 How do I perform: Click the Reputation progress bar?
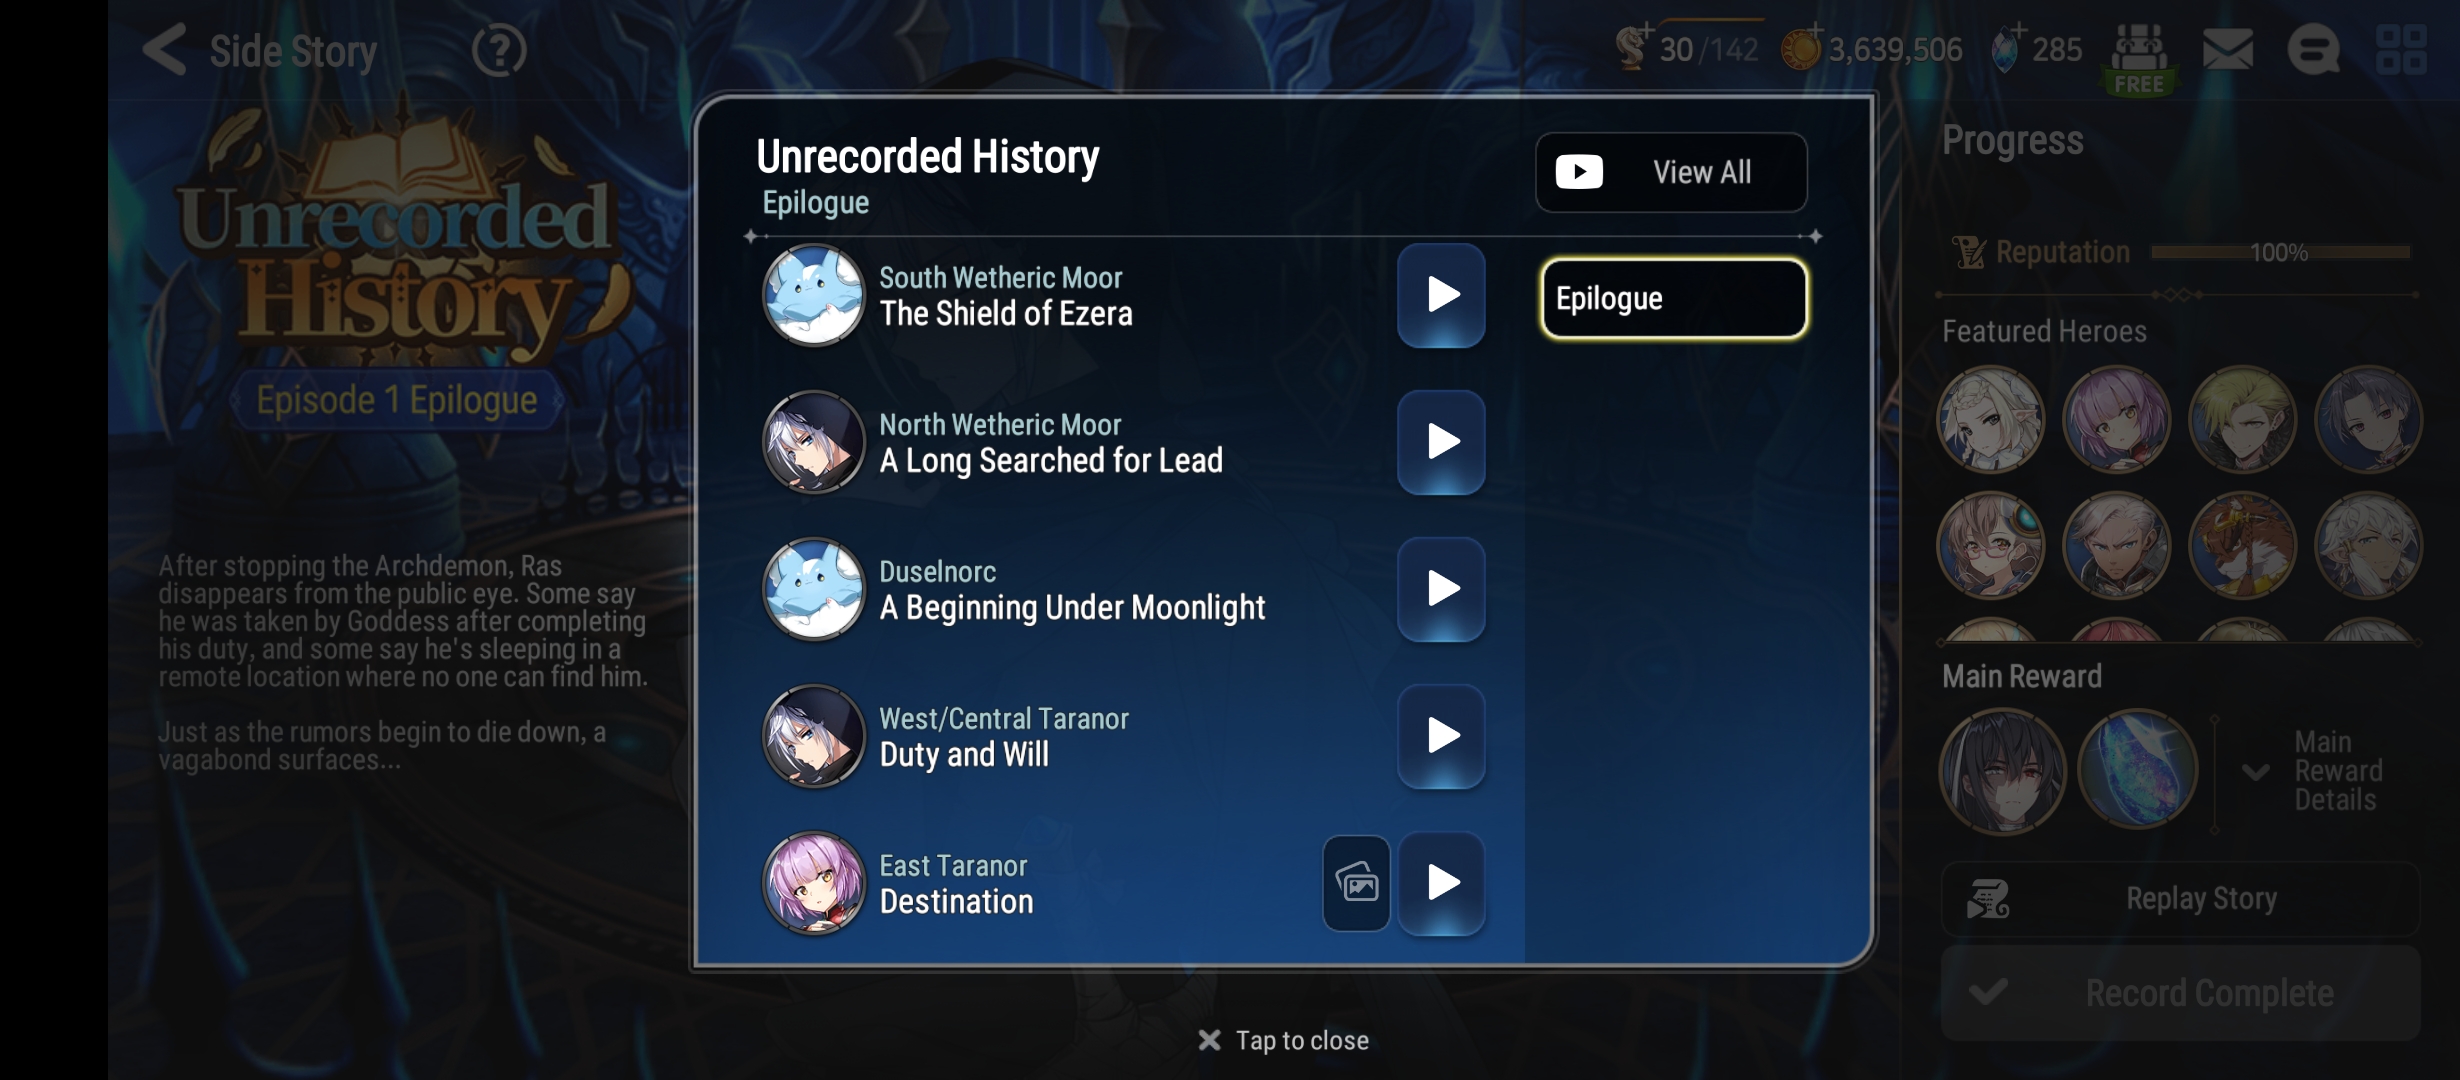tap(2280, 252)
